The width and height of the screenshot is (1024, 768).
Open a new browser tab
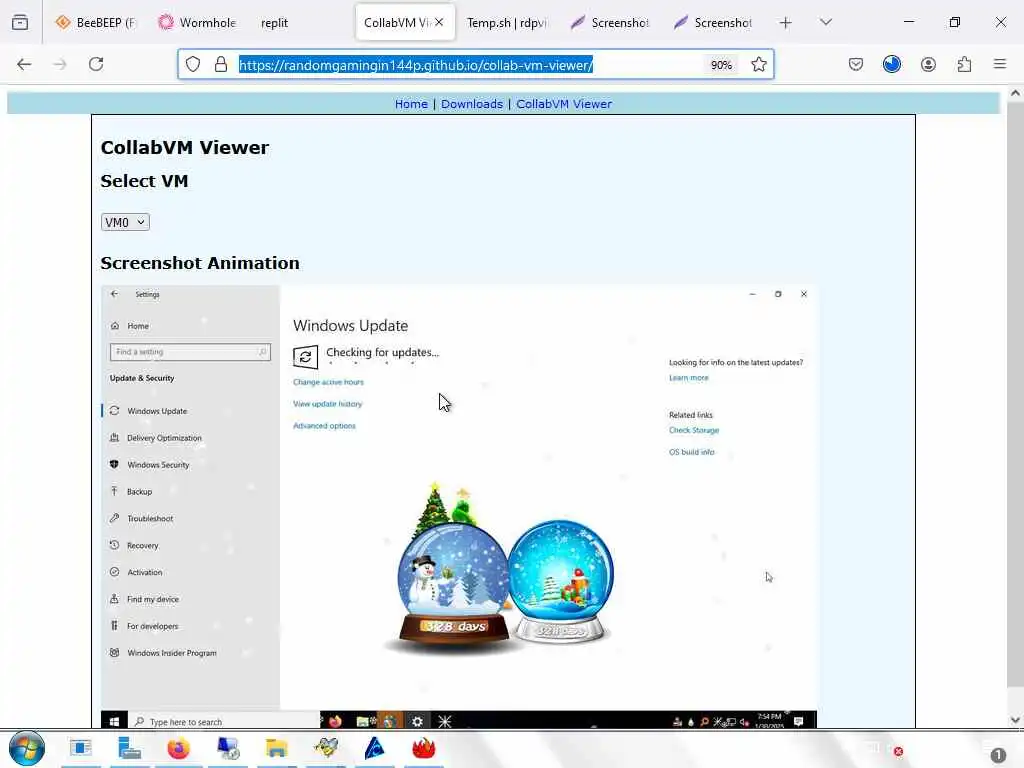point(786,23)
